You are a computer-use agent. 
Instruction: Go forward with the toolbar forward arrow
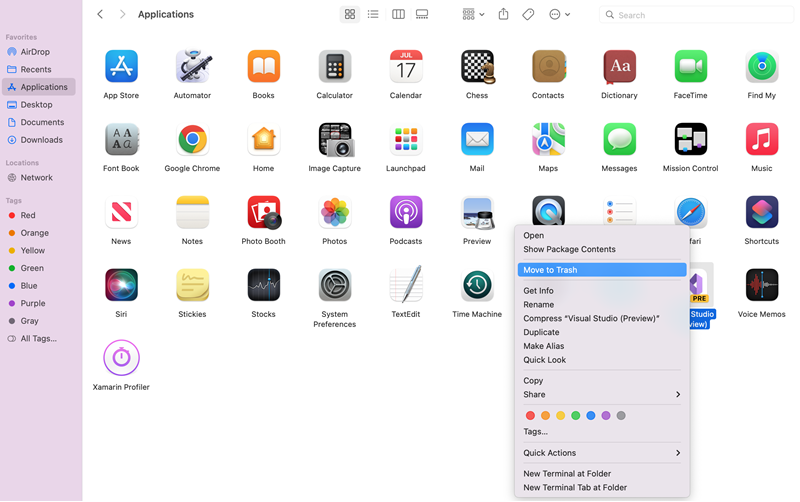tap(122, 14)
